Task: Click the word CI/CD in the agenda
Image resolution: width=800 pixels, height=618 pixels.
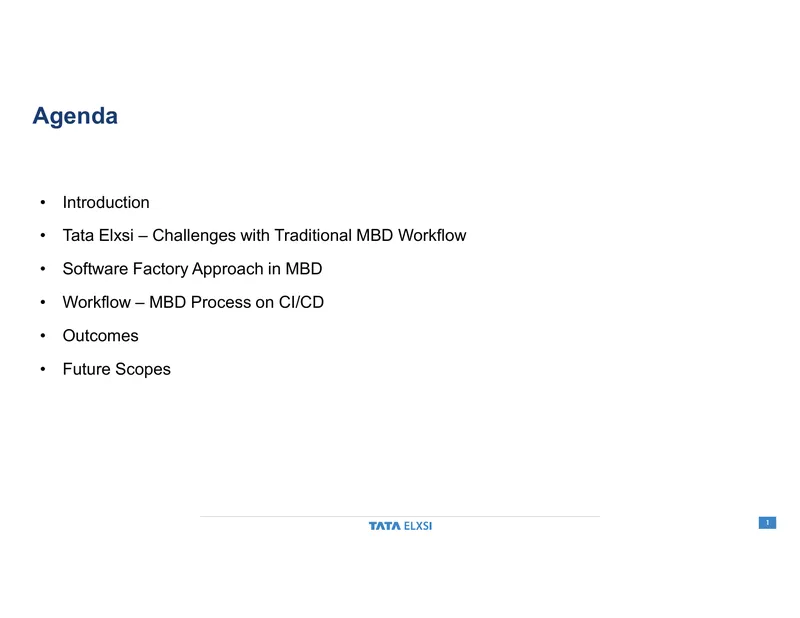Action: pos(301,303)
